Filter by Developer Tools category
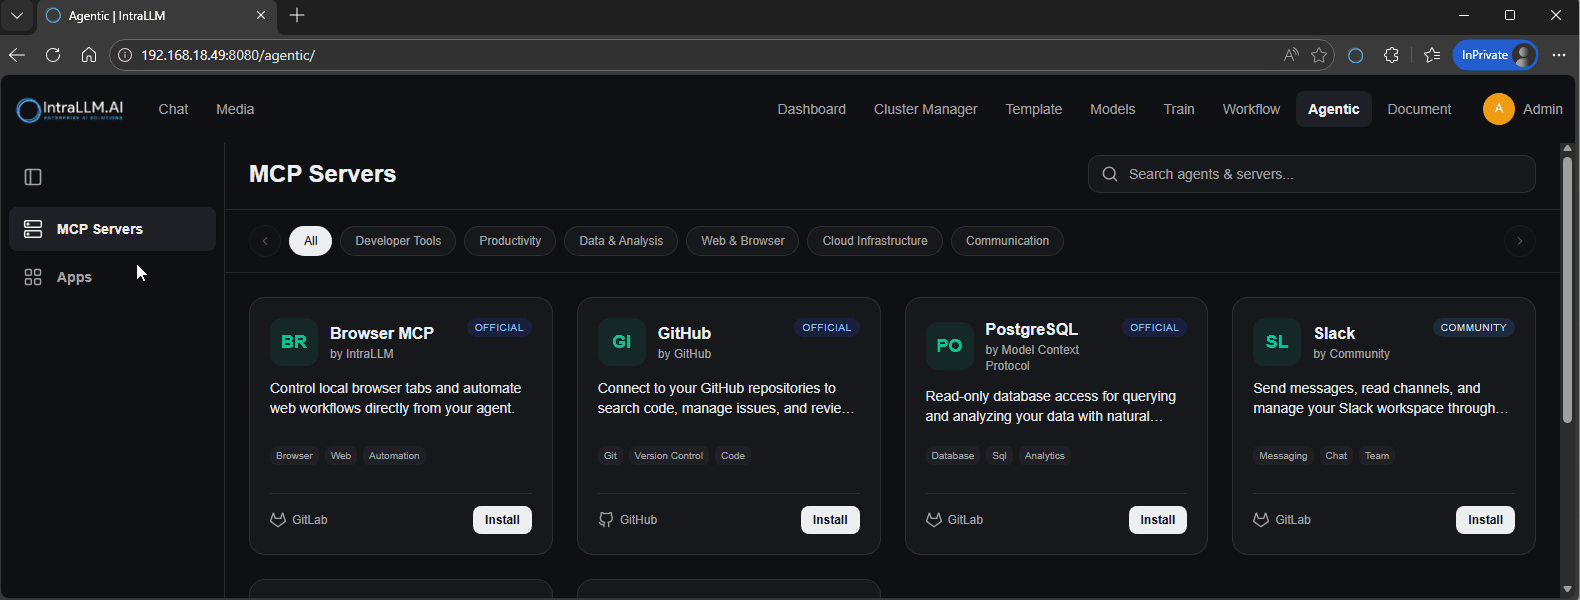 (x=398, y=241)
